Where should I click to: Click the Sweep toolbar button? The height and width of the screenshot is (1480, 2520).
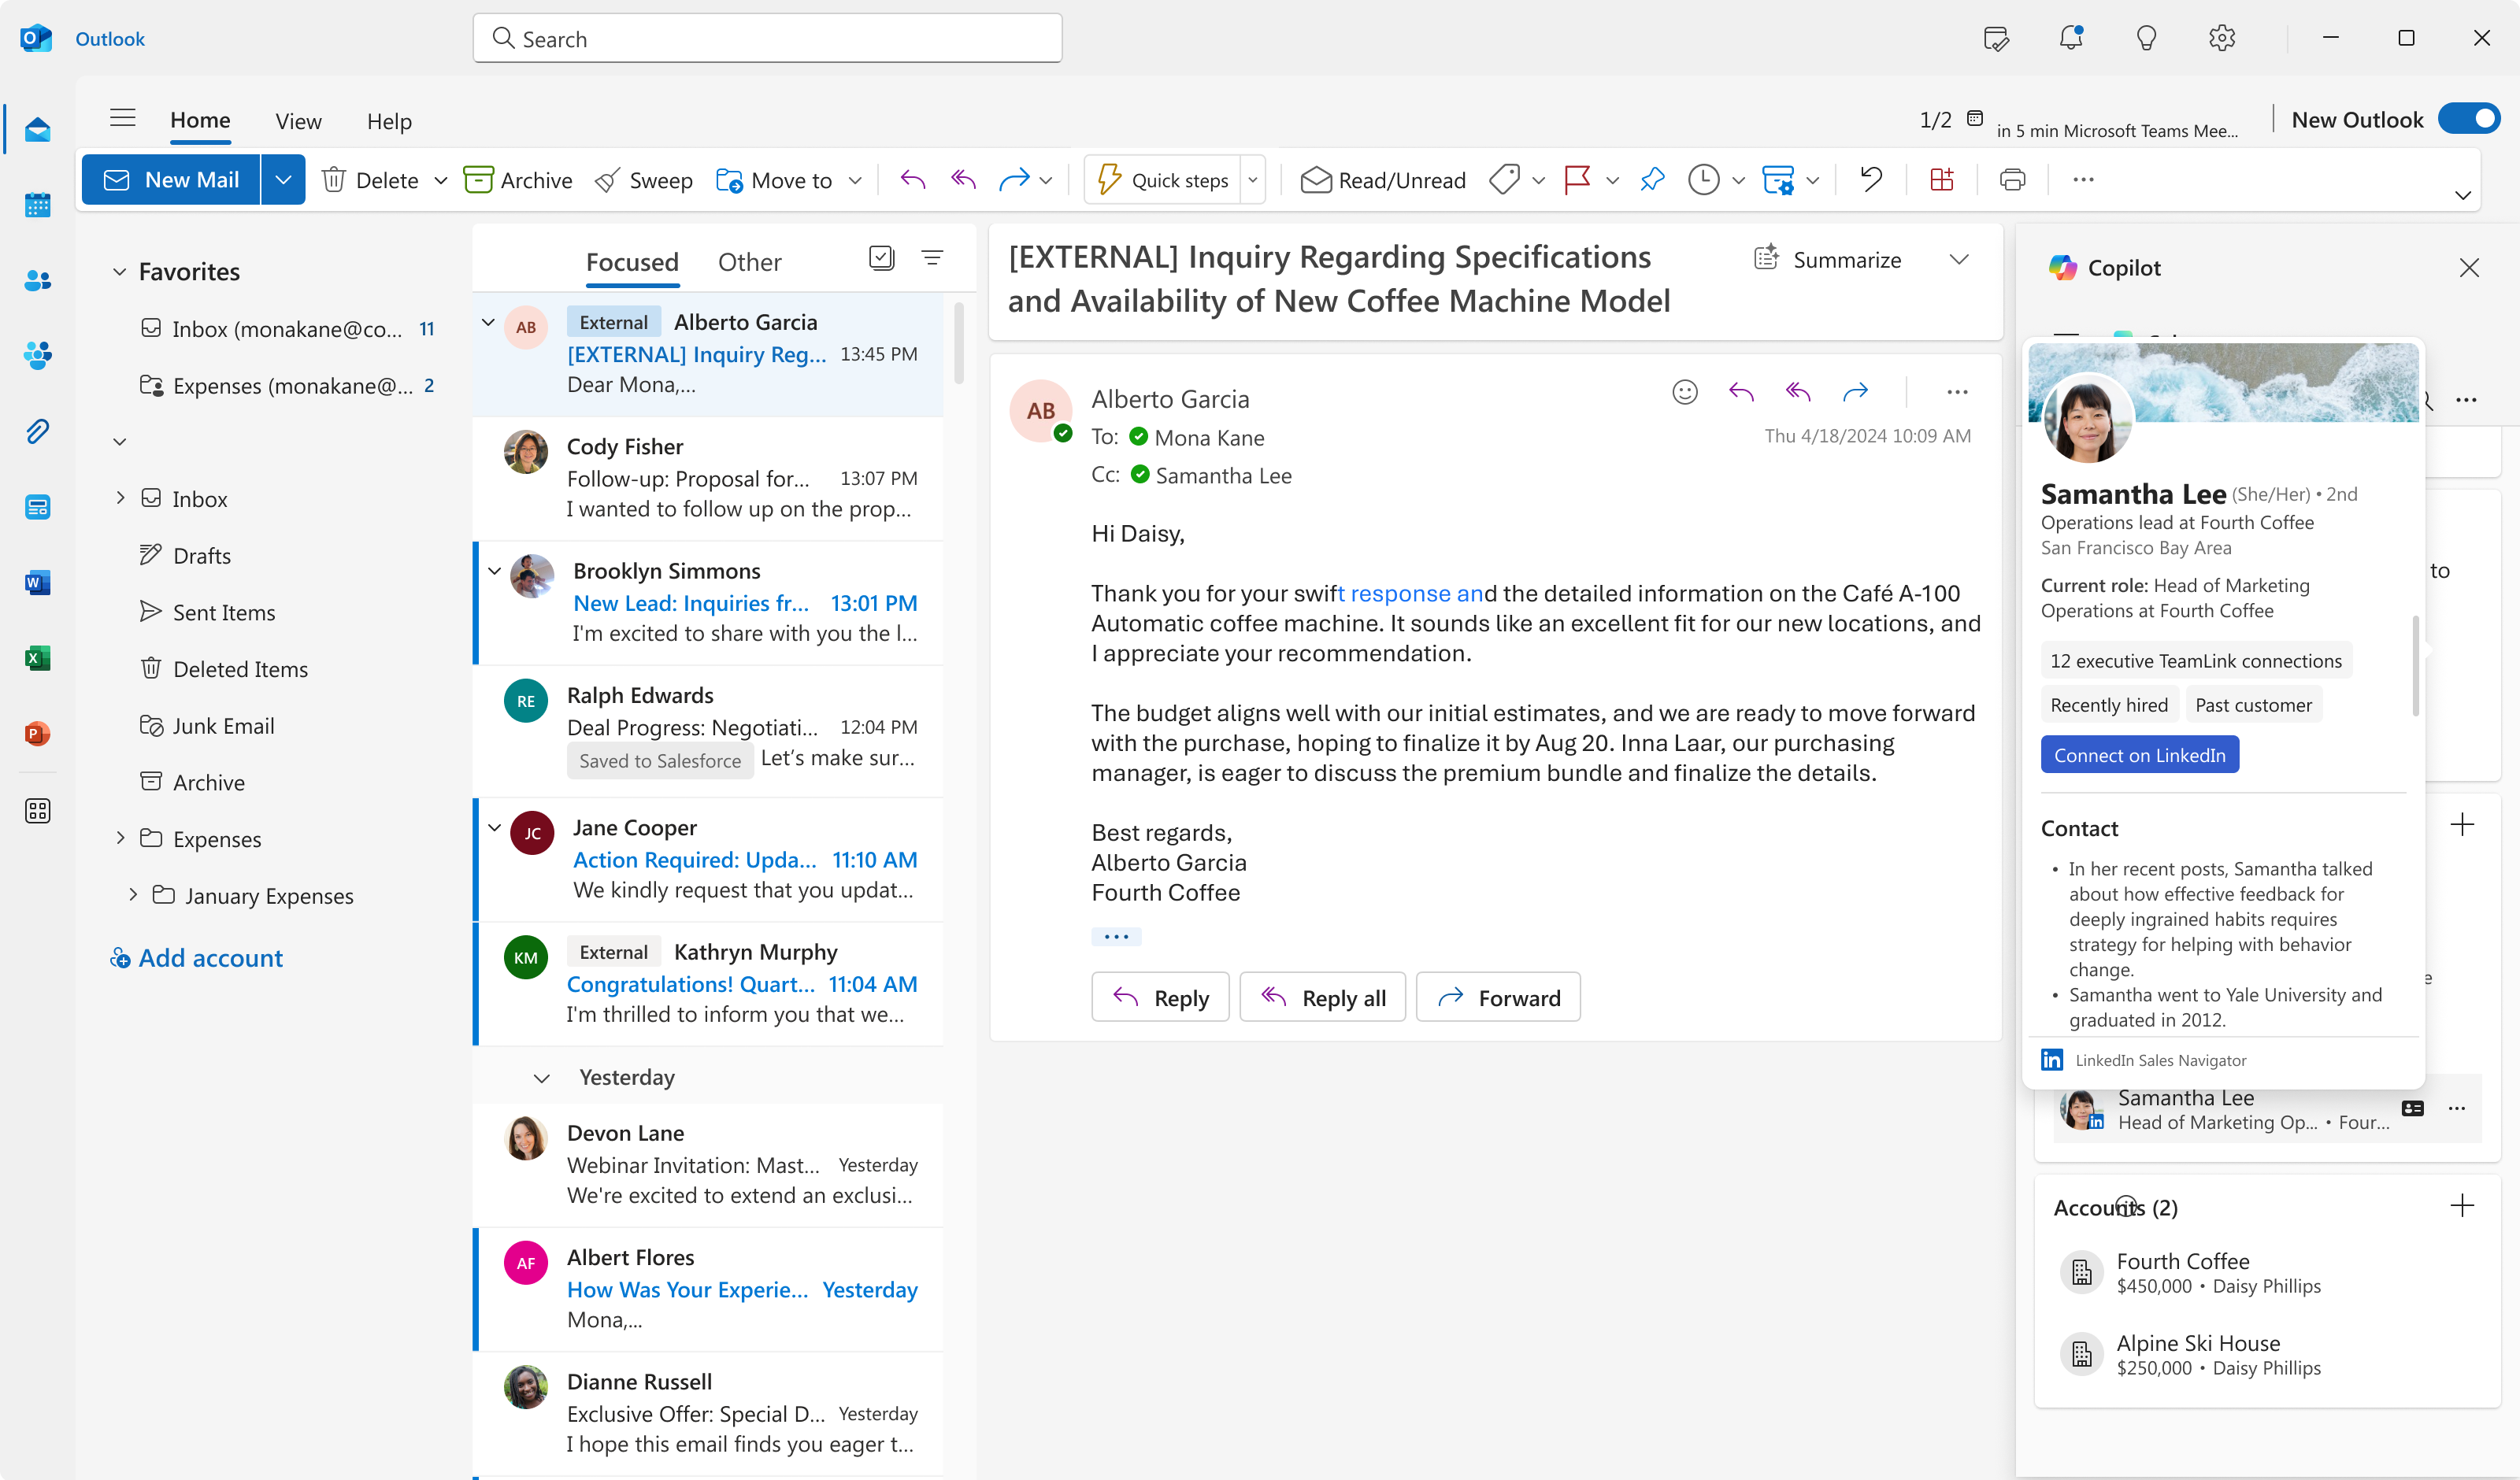[x=643, y=180]
